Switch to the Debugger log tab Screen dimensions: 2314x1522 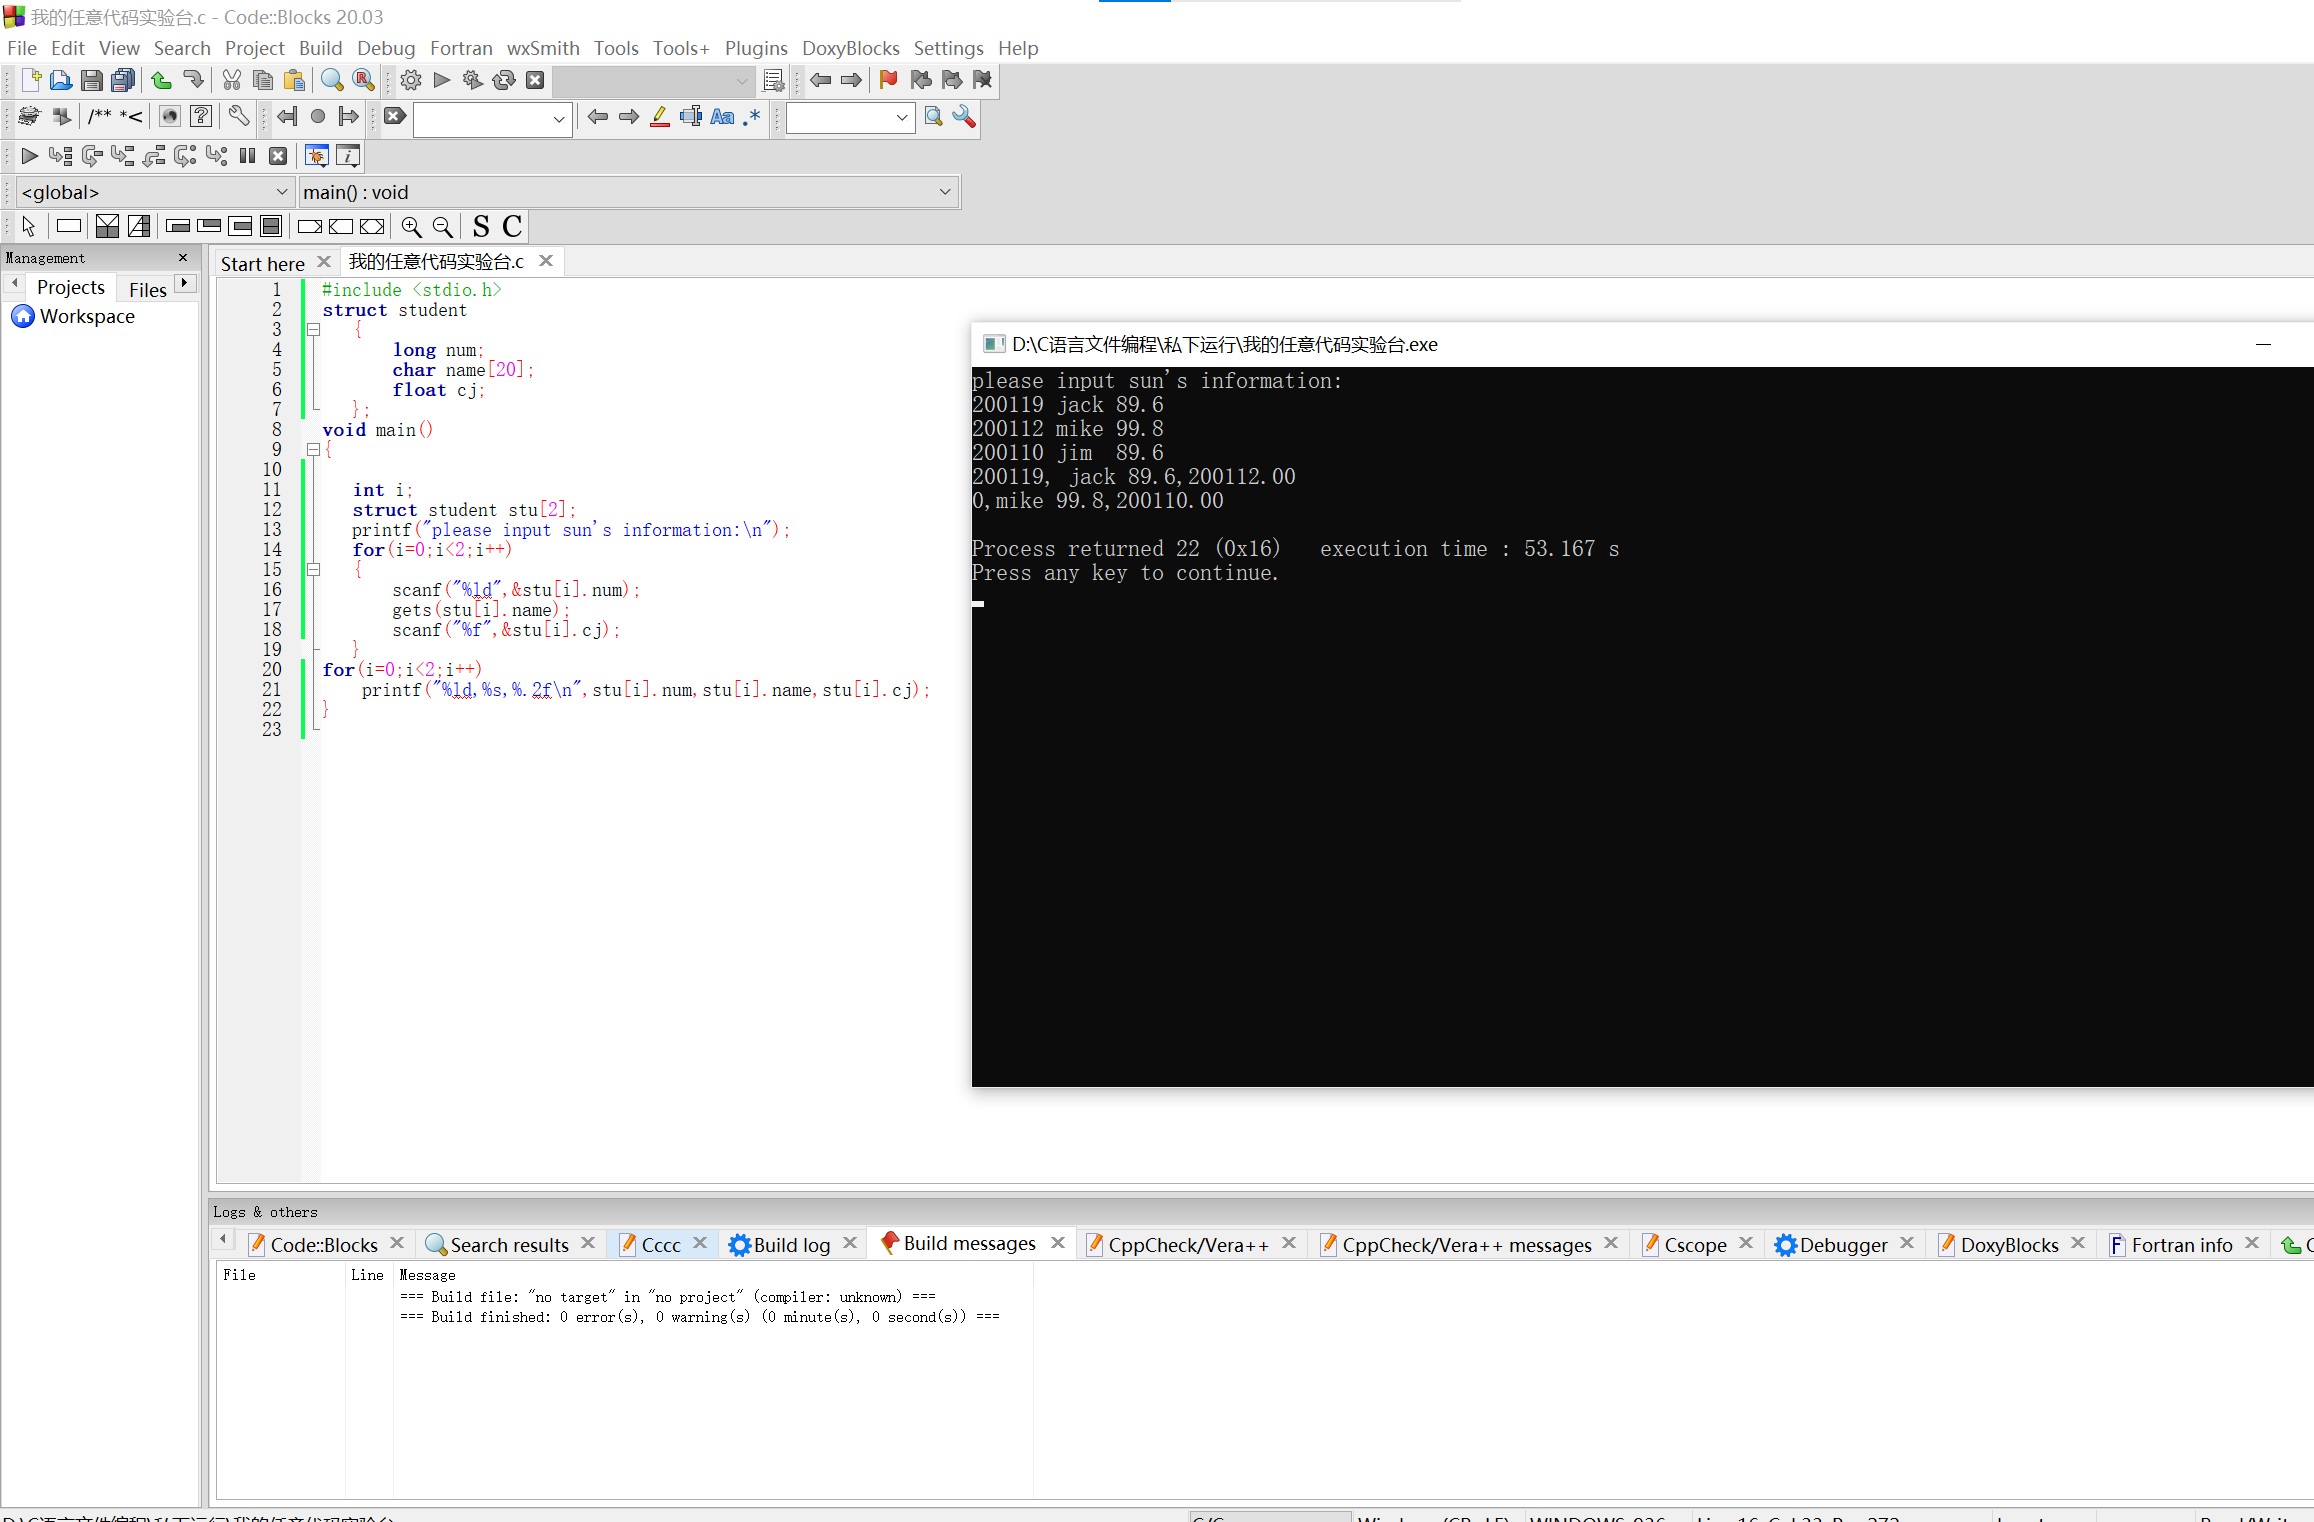coord(1844,1245)
